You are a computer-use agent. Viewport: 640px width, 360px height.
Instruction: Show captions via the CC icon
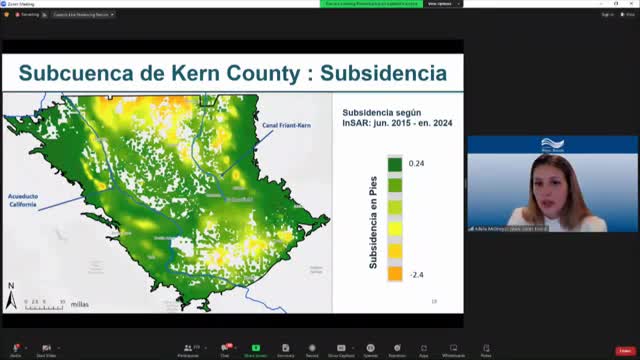coord(341,350)
